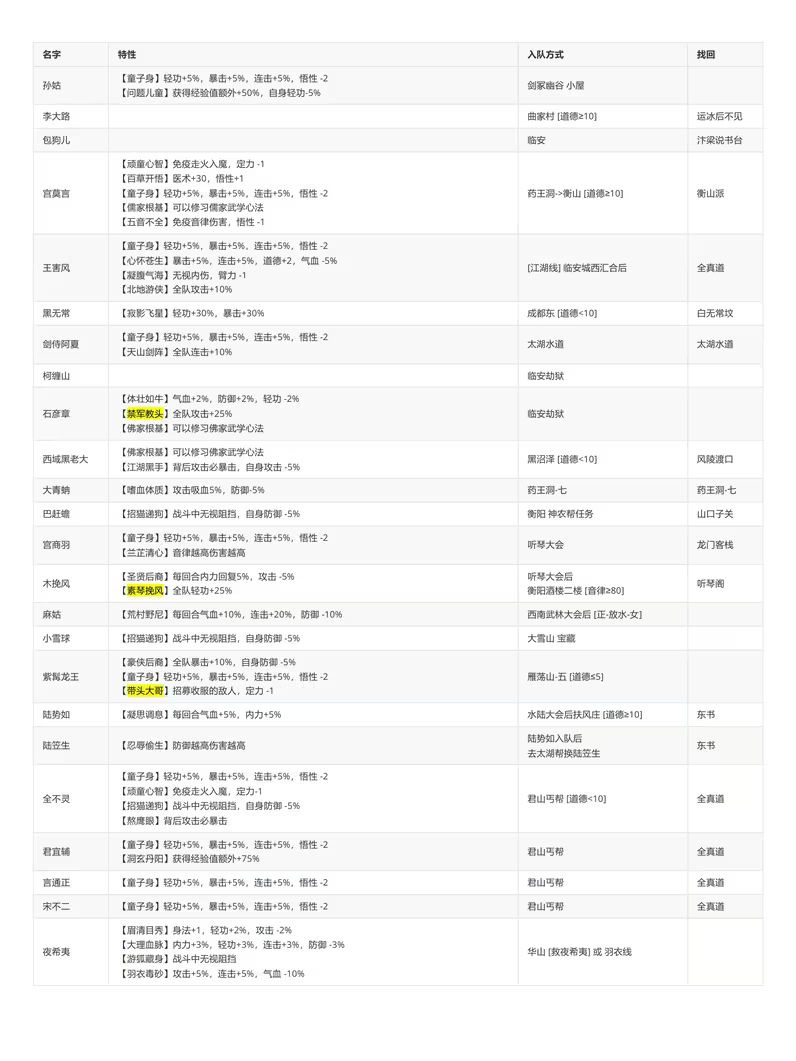Image resolution: width=796 pixels, height=1061 pixels.
Task: Click the 【凝思调息】 trait line
Action: (x=200, y=715)
